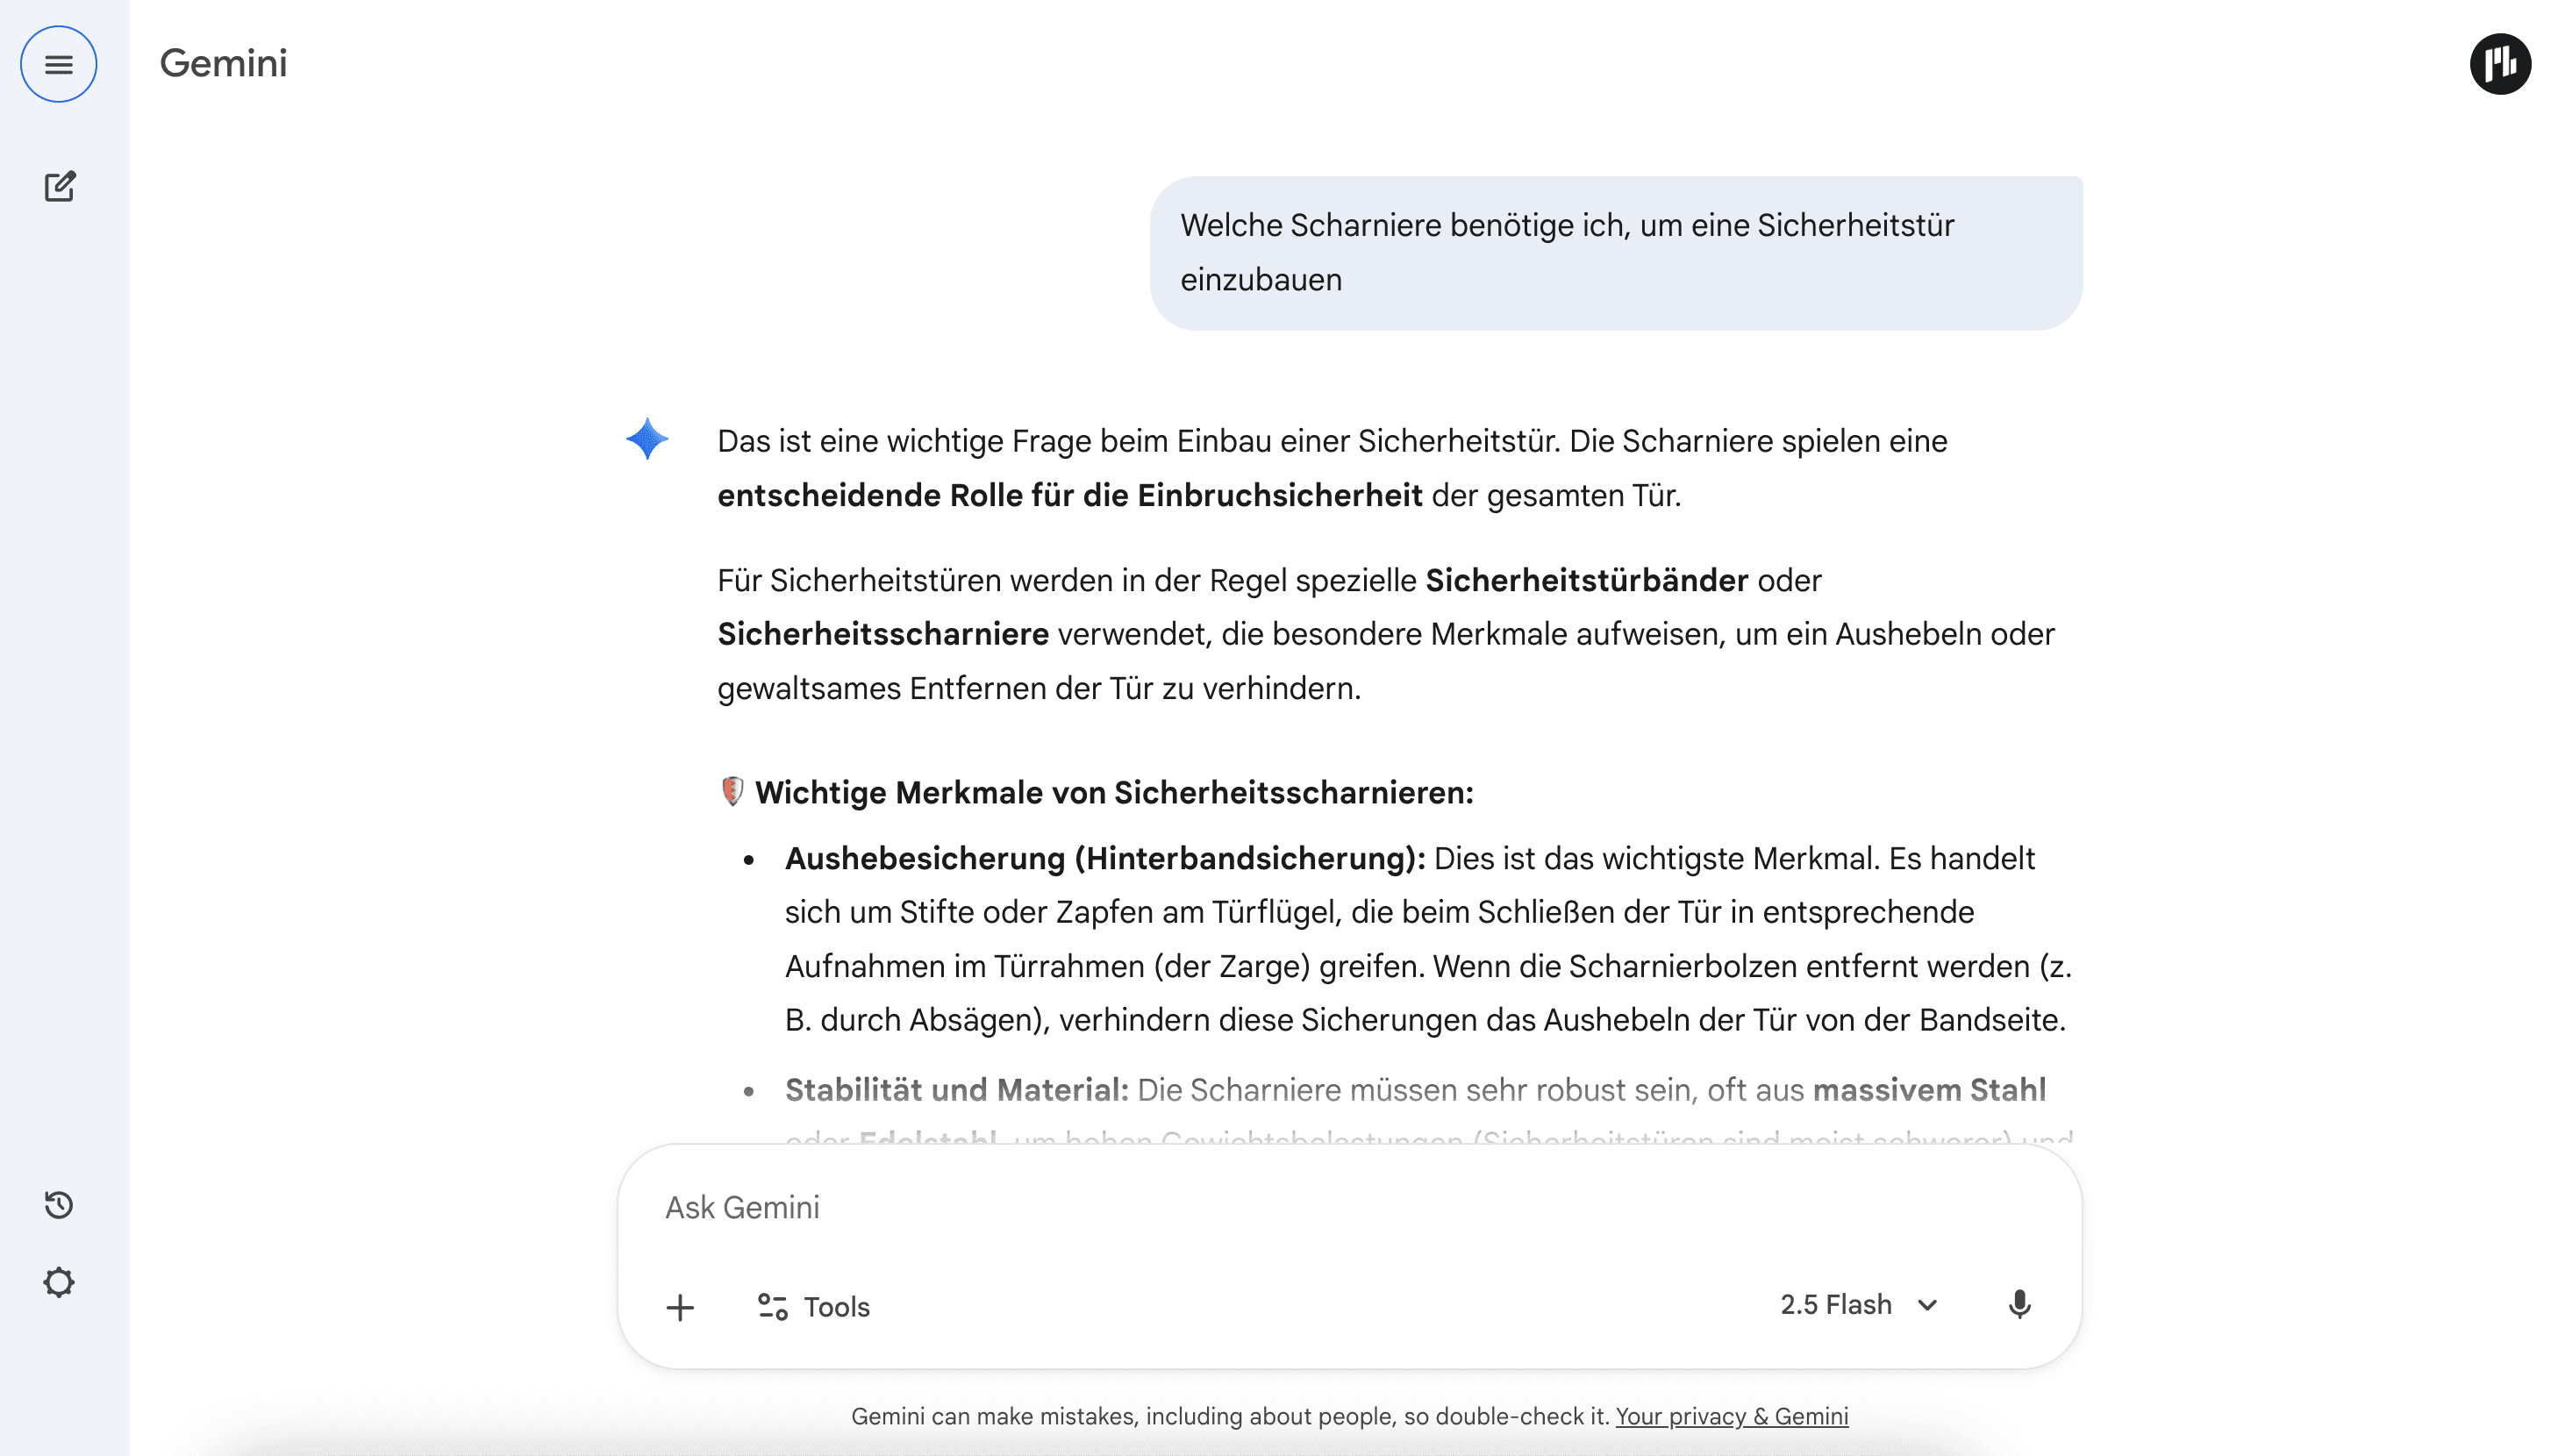Click the profile avatar in the top right
This screenshot has width=2558, height=1456.
coord(2500,64)
